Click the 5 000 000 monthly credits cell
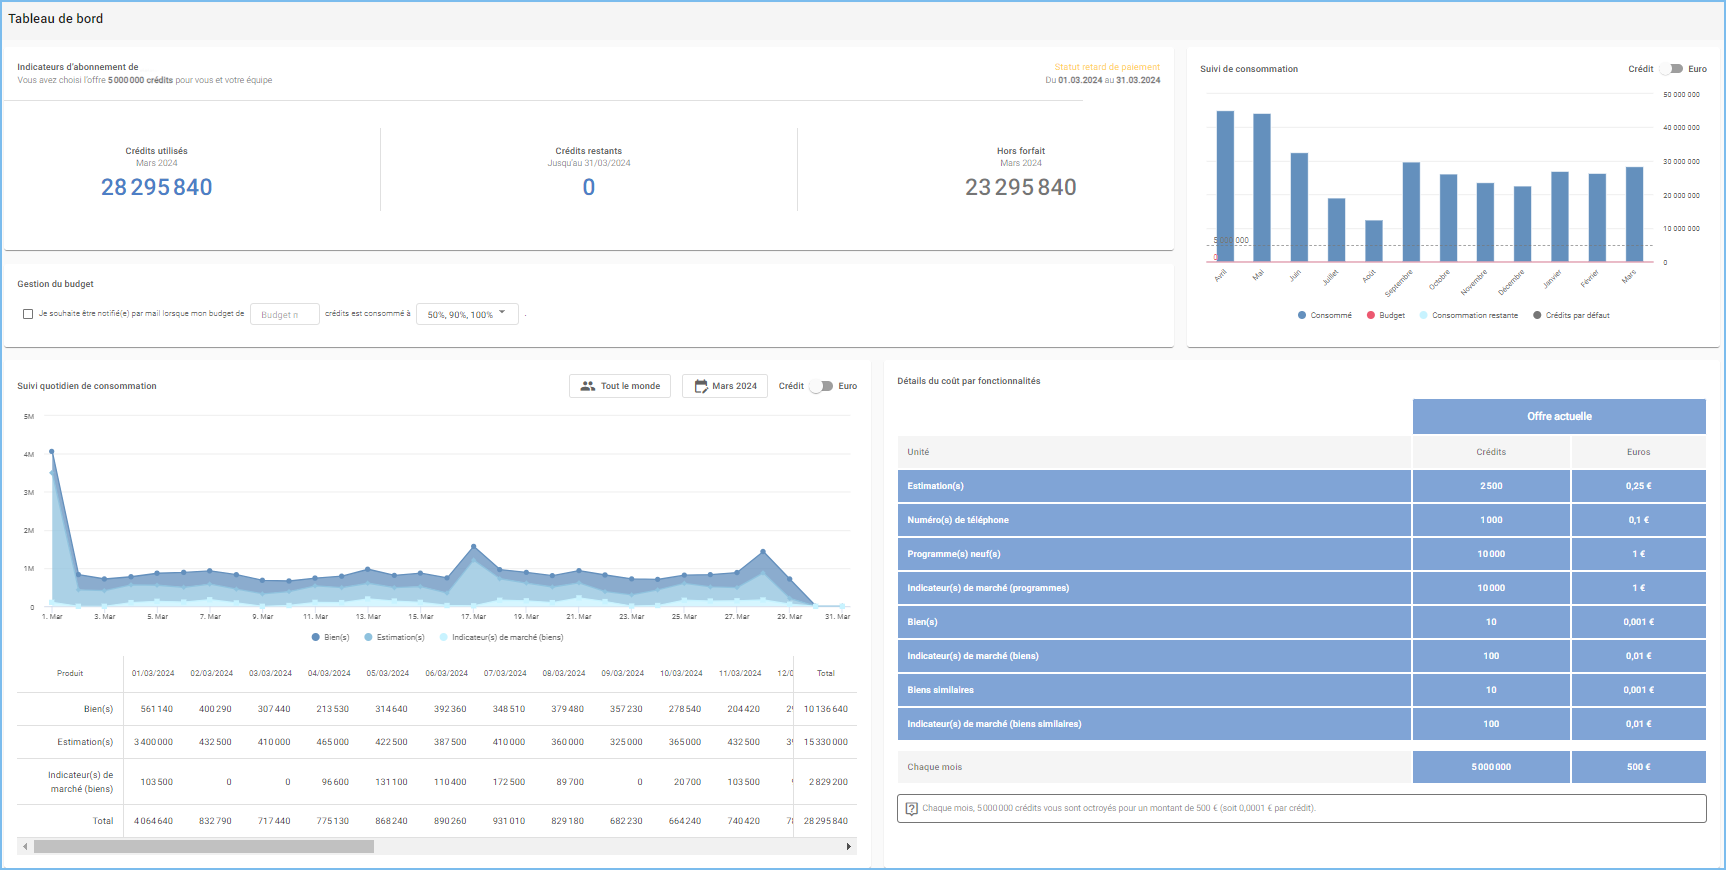1726x870 pixels. pos(1491,767)
